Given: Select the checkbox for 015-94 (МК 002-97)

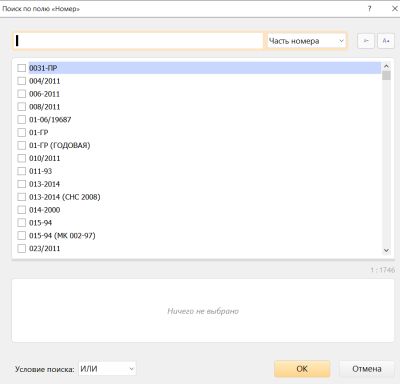Looking at the screenshot, I should coord(21,236).
